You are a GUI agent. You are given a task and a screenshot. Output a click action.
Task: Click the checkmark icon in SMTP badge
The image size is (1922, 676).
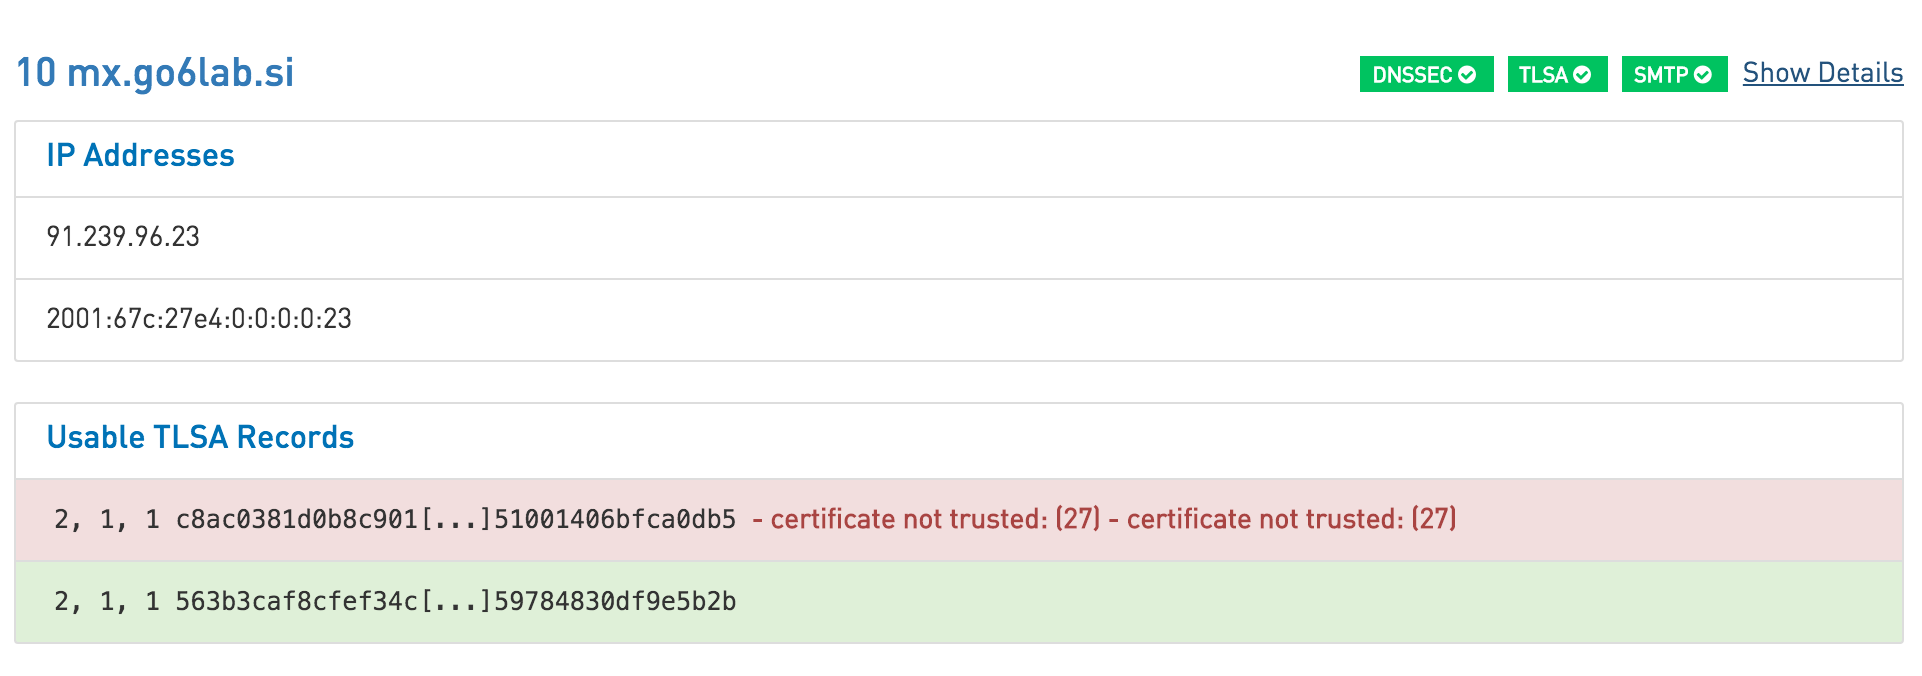1703,75
